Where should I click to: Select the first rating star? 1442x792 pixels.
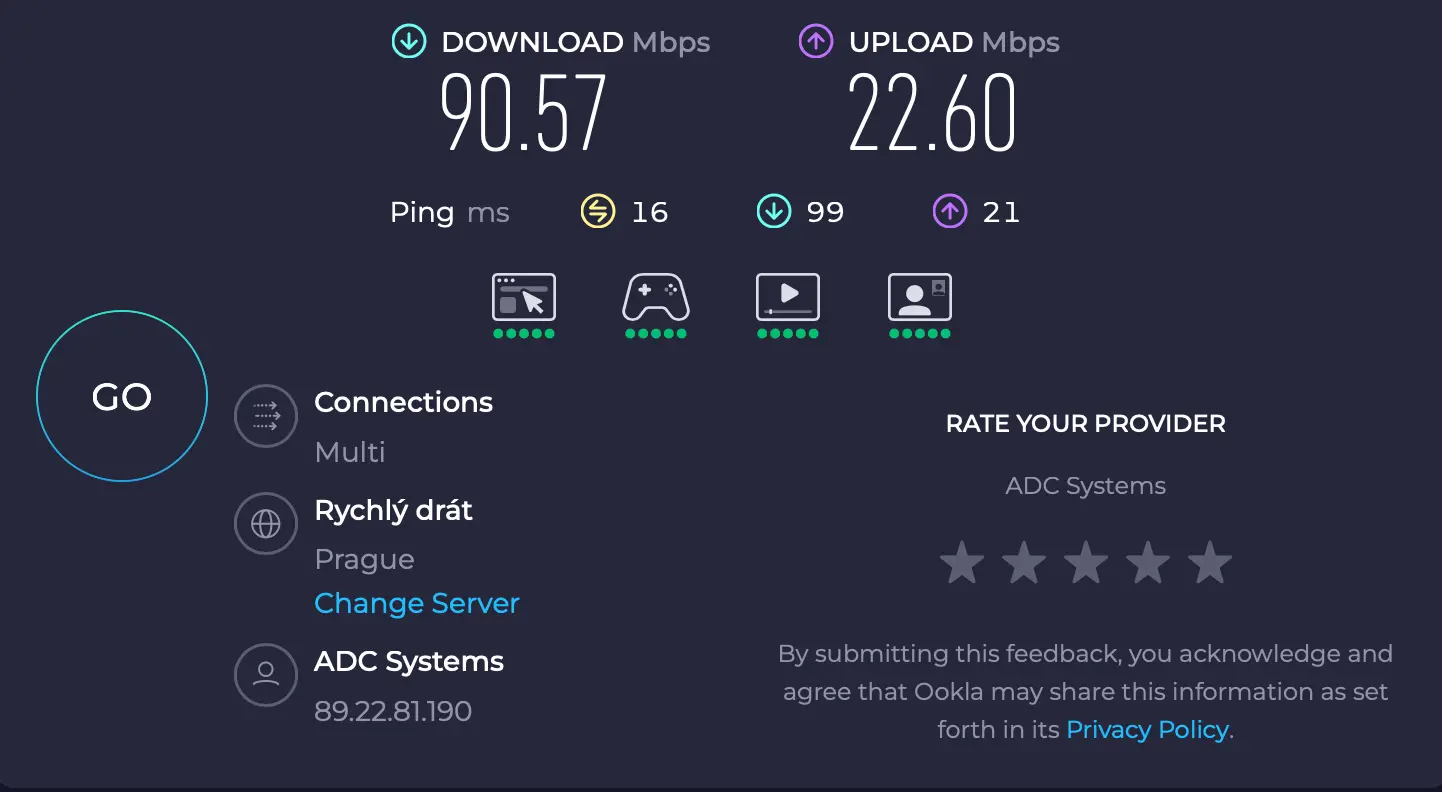pos(961,562)
